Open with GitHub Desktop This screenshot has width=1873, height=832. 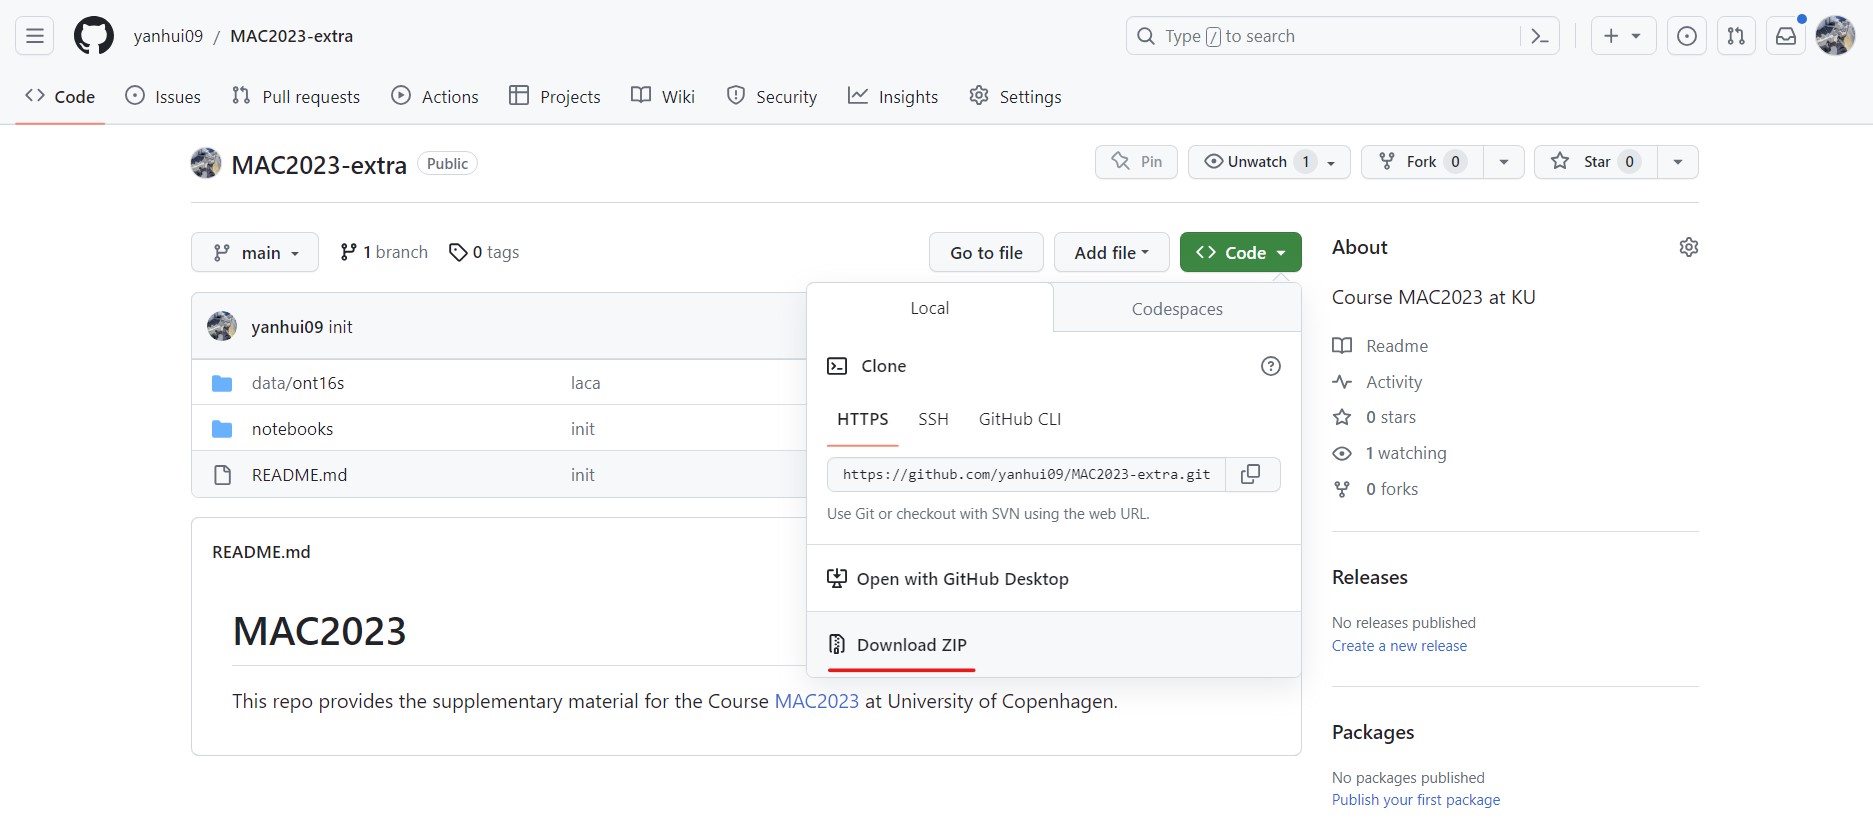pos(1053,578)
